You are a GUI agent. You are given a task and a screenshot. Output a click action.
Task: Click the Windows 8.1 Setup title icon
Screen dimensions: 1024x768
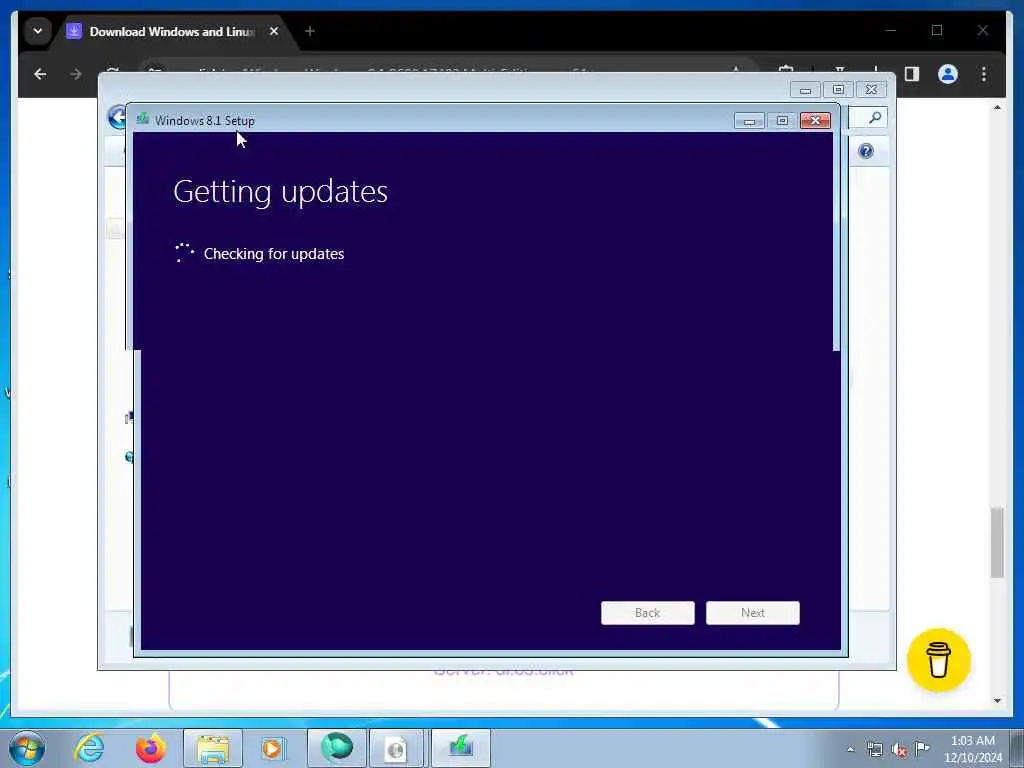pos(142,120)
